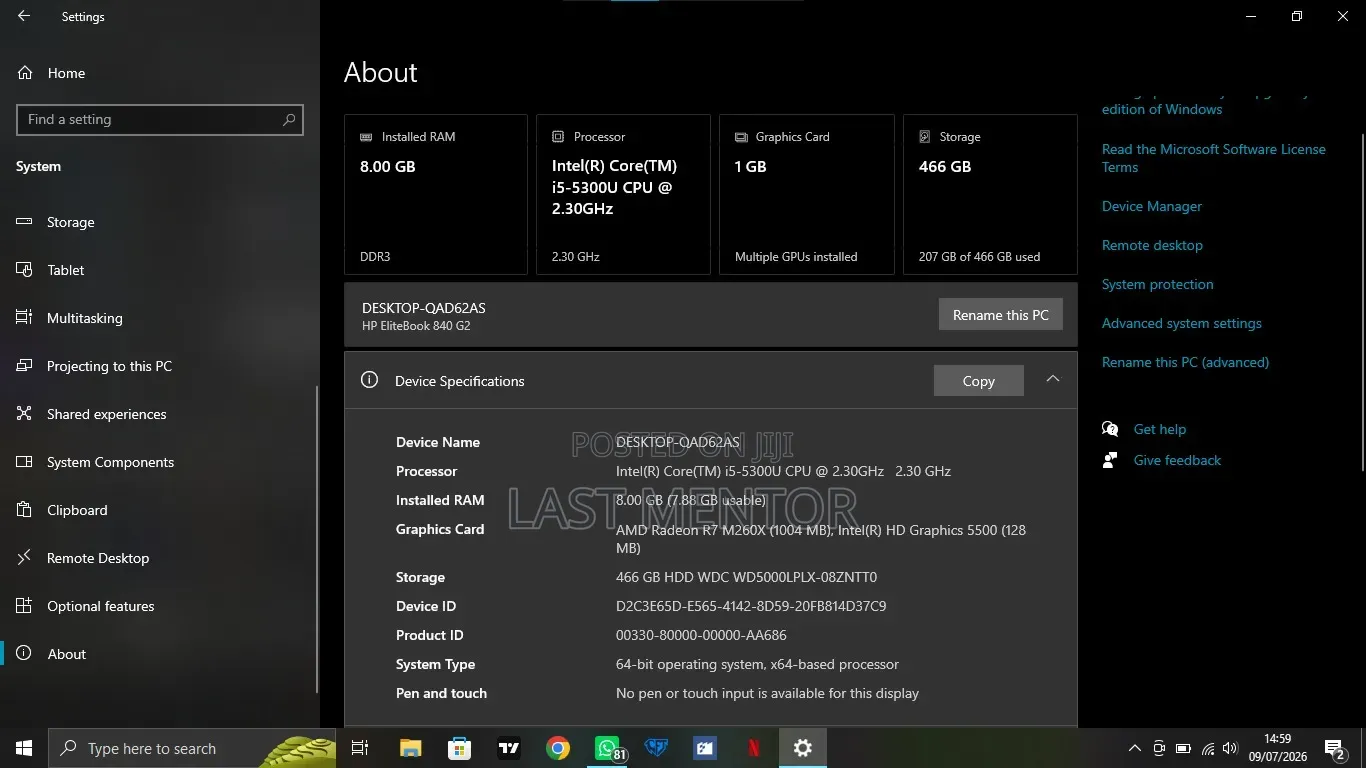Open Rename this PC (advanced) link
Viewport: 1366px width, 768px height.
(1185, 362)
